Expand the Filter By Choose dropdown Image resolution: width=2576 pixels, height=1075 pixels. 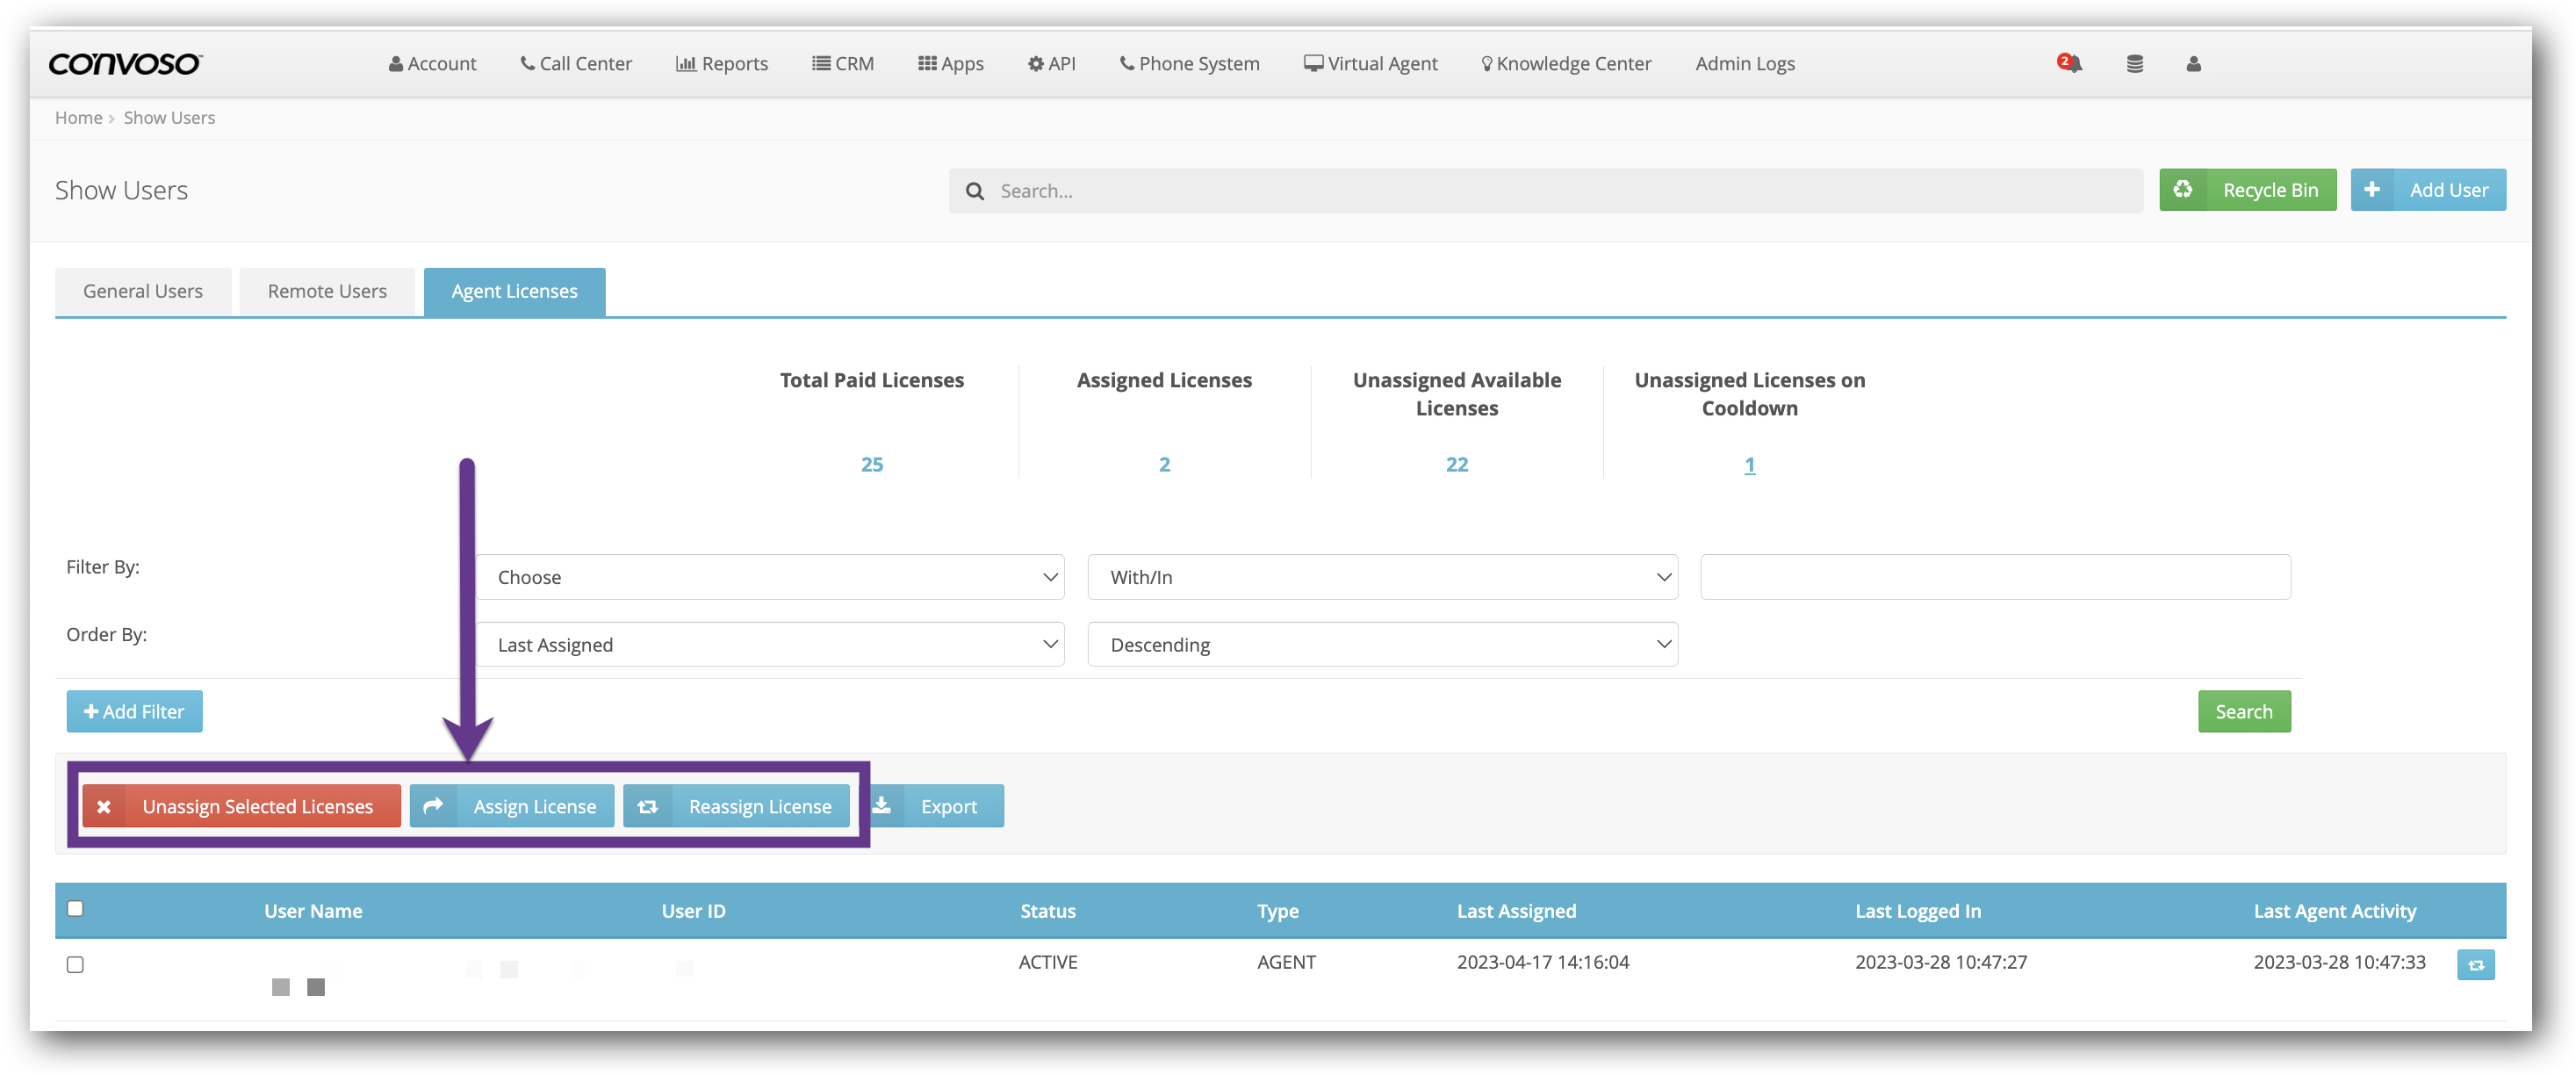(x=769, y=577)
